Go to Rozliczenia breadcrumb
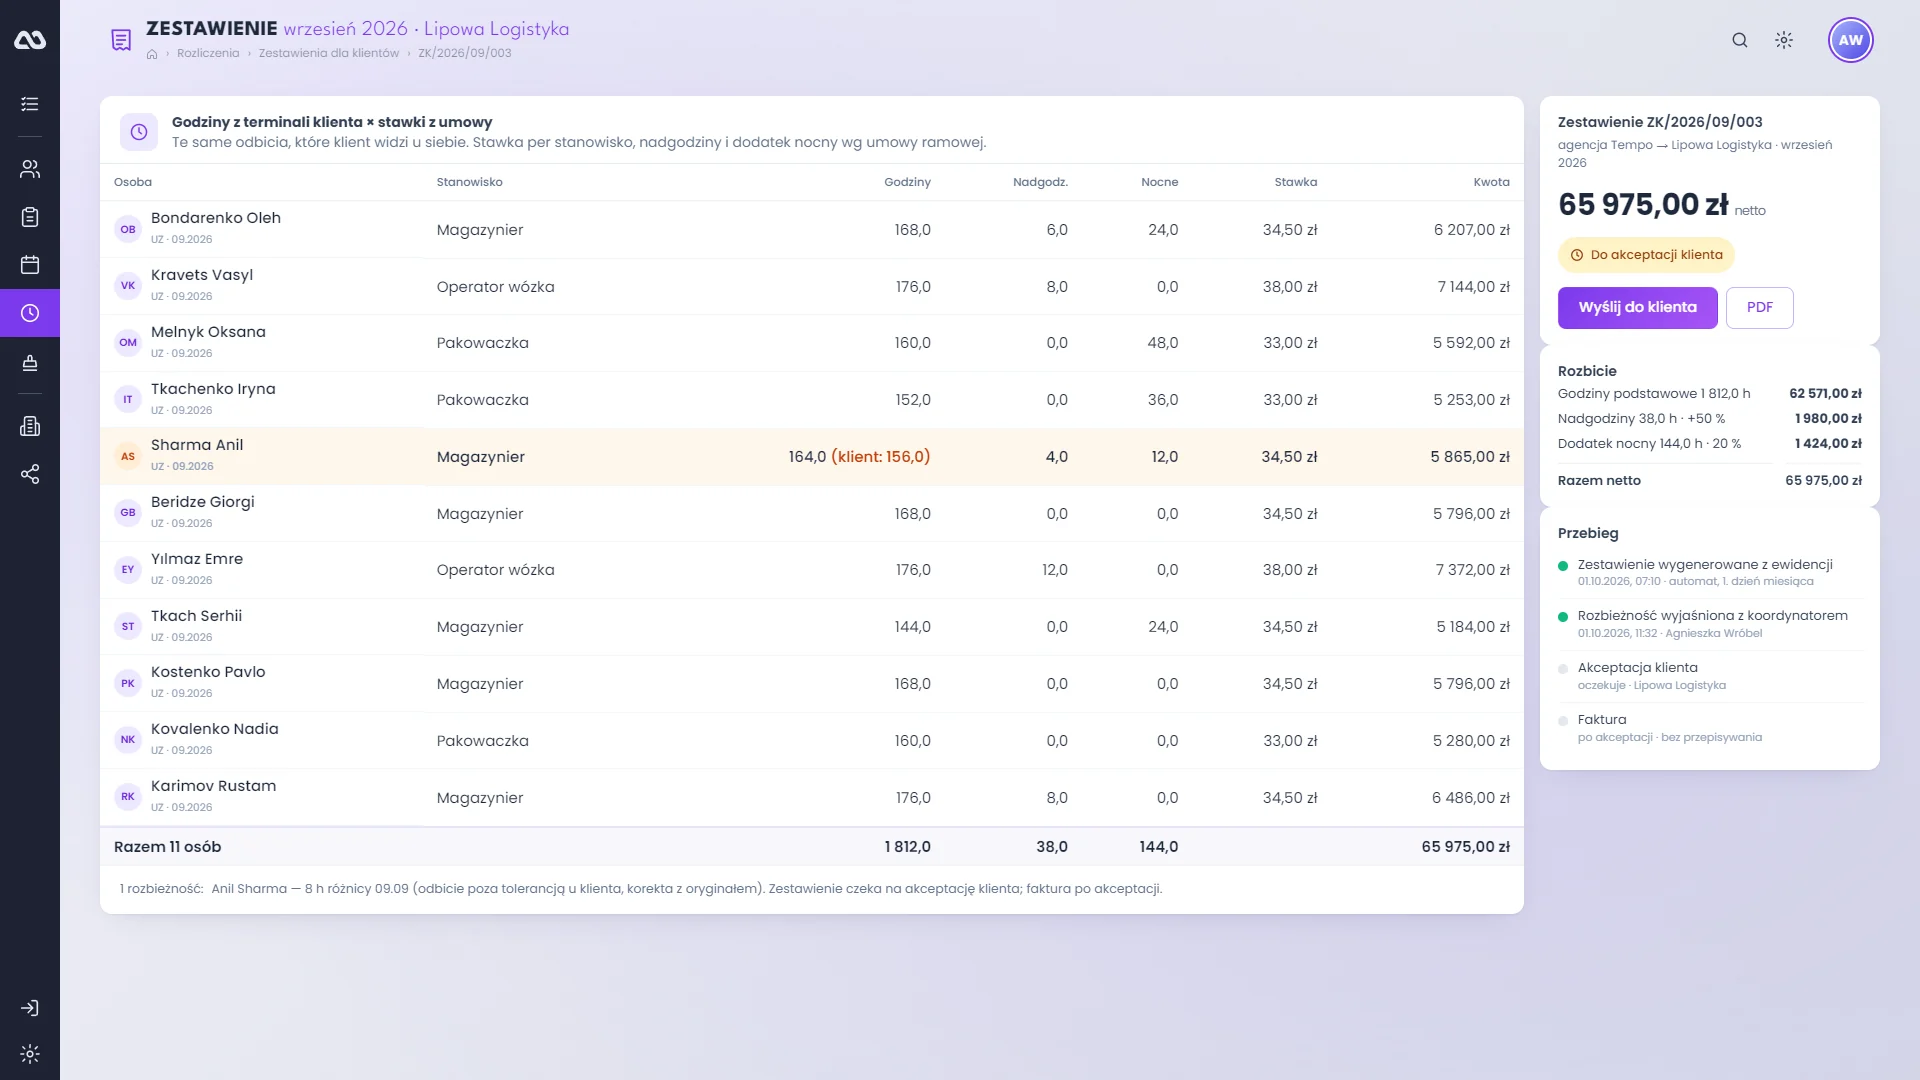The height and width of the screenshot is (1080, 1920). click(208, 54)
